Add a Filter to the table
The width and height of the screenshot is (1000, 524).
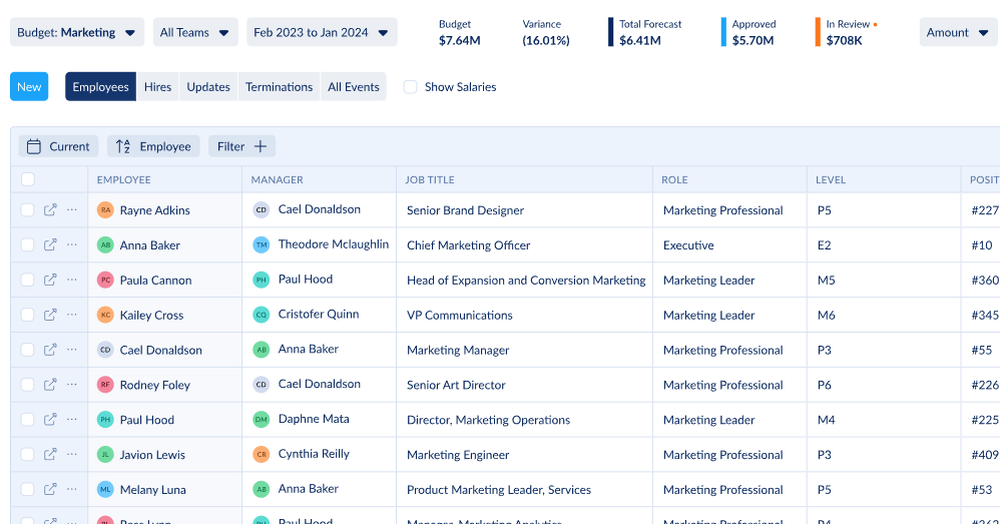pos(242,146)
